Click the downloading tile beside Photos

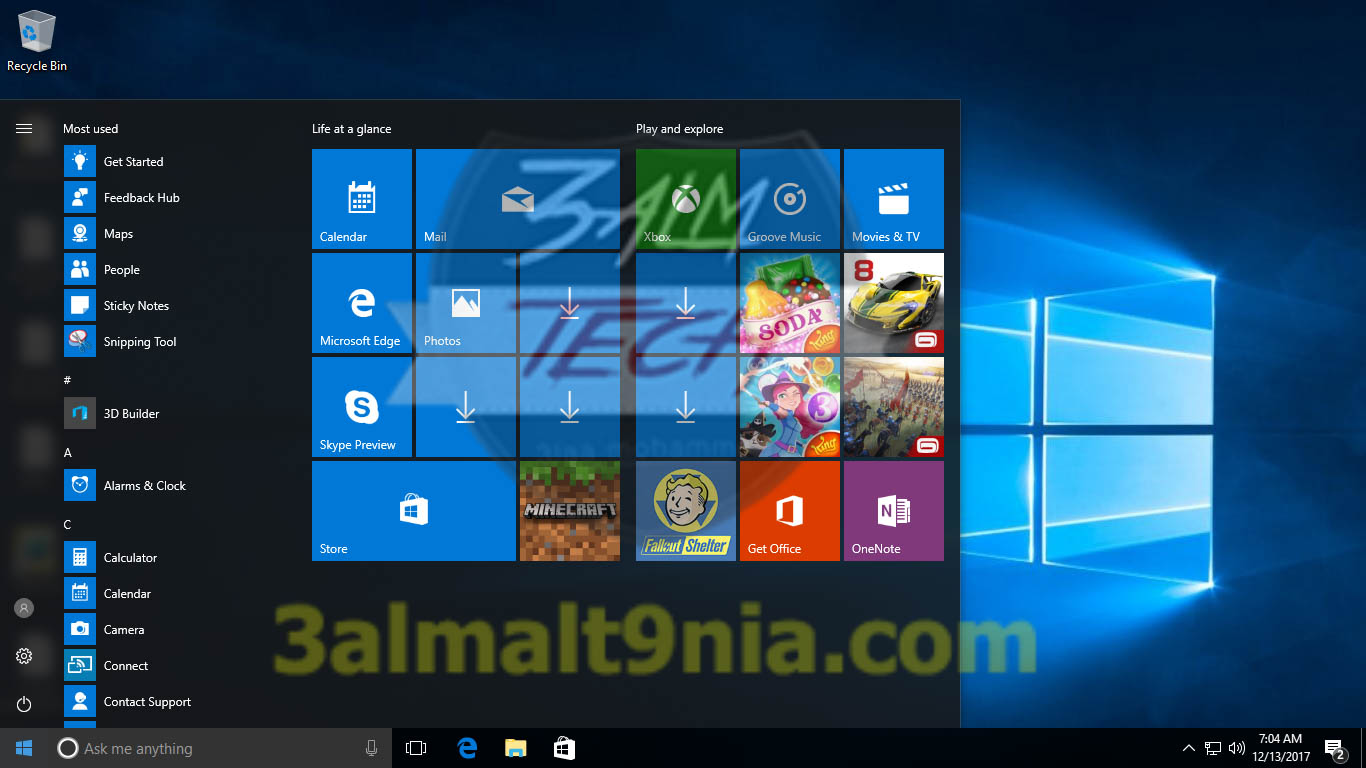(570, 303)
